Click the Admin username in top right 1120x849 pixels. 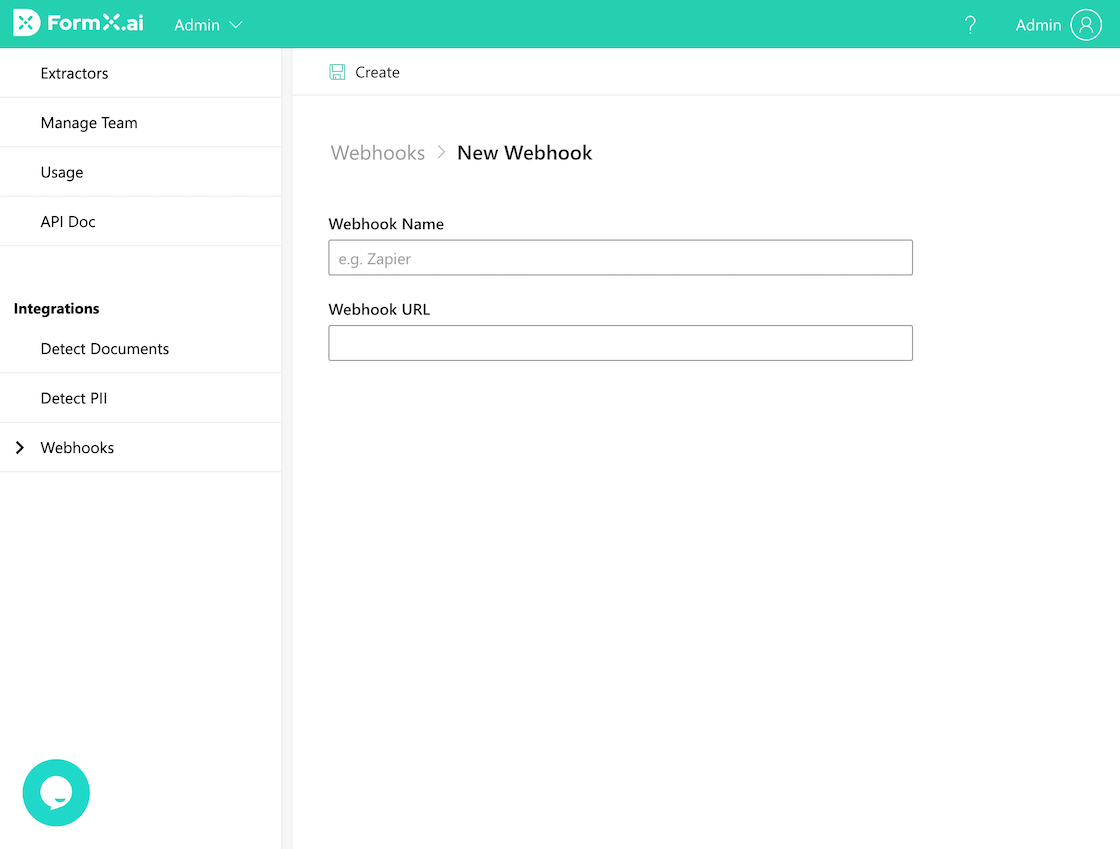(x=1037, y=25)
